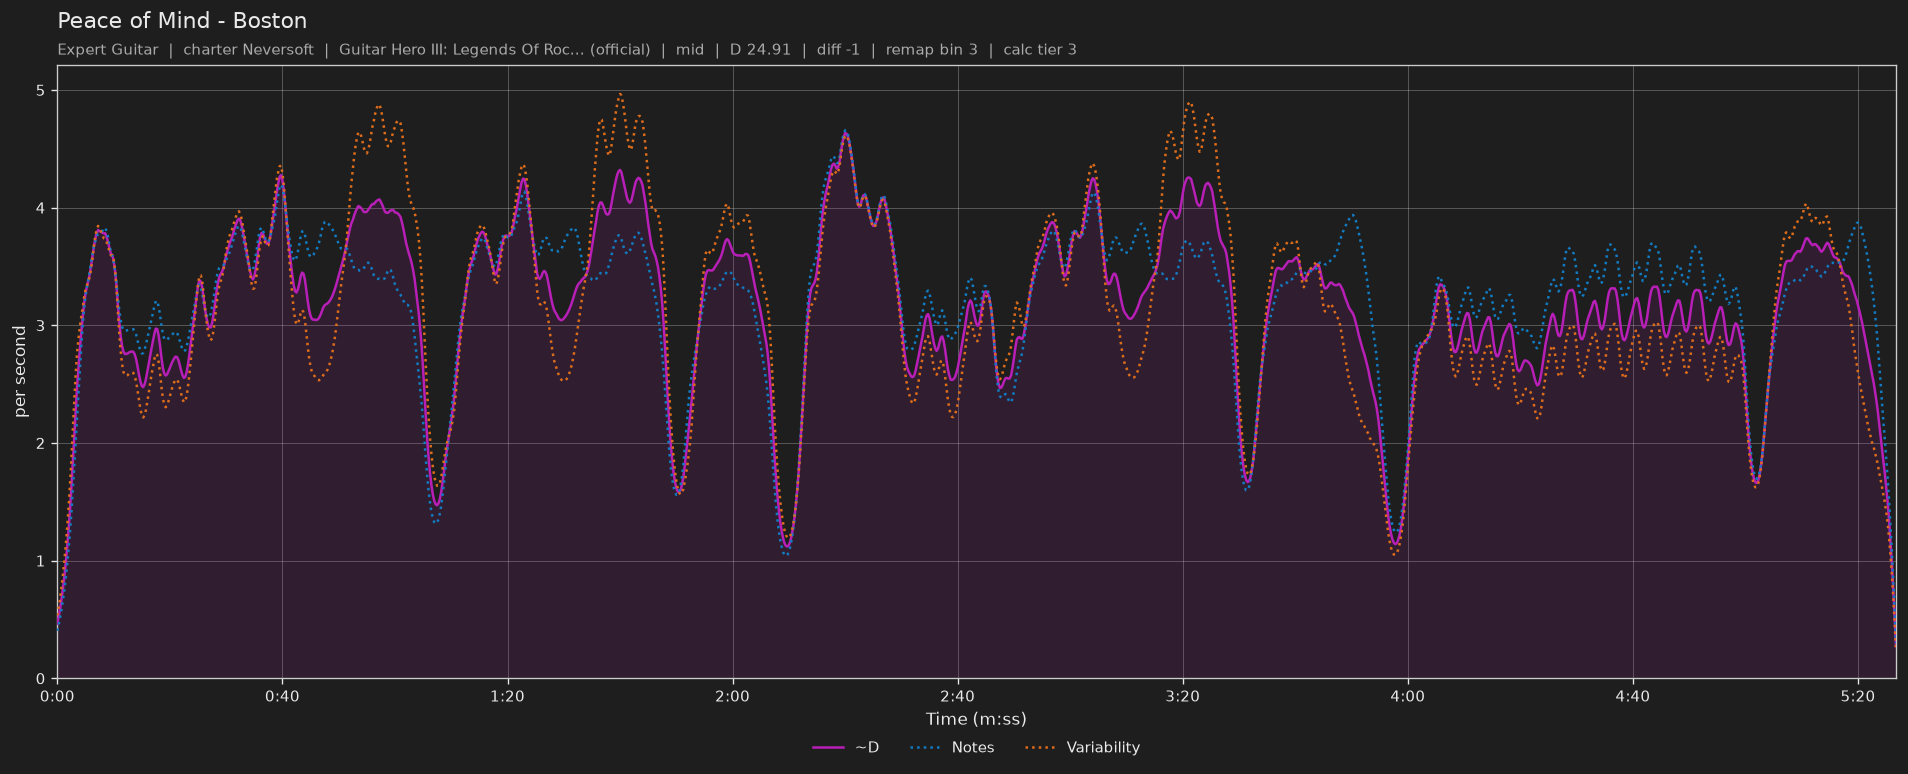Click the chart title 'Peace of Mind - Boston'
This screenshot has width=1908, height=774.
182,21
